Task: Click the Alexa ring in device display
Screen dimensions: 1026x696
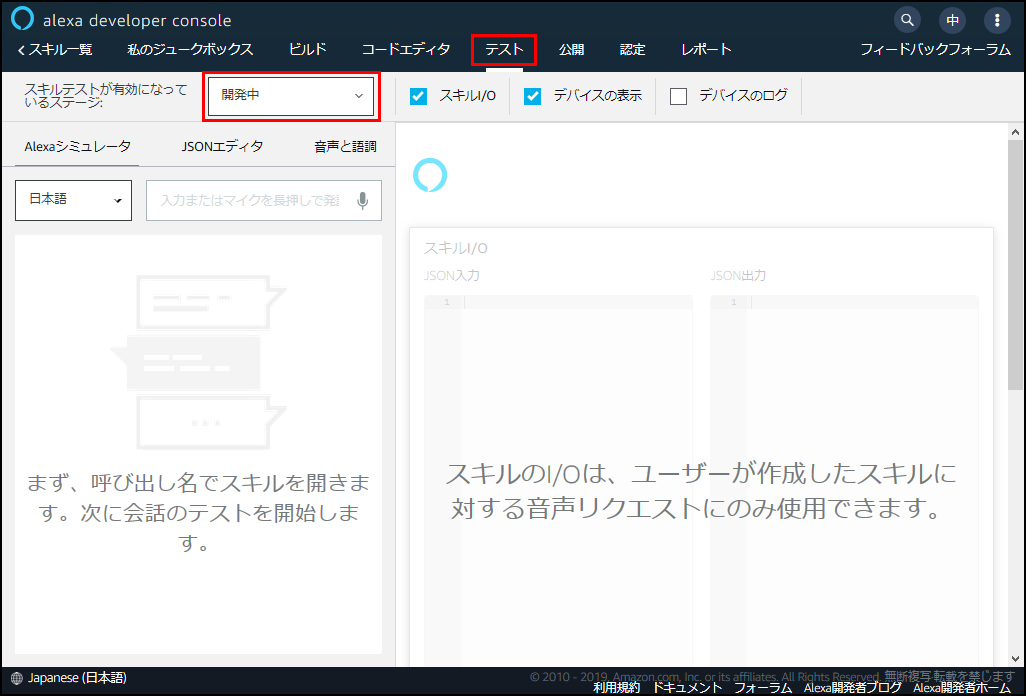Action: coord(430,175)
